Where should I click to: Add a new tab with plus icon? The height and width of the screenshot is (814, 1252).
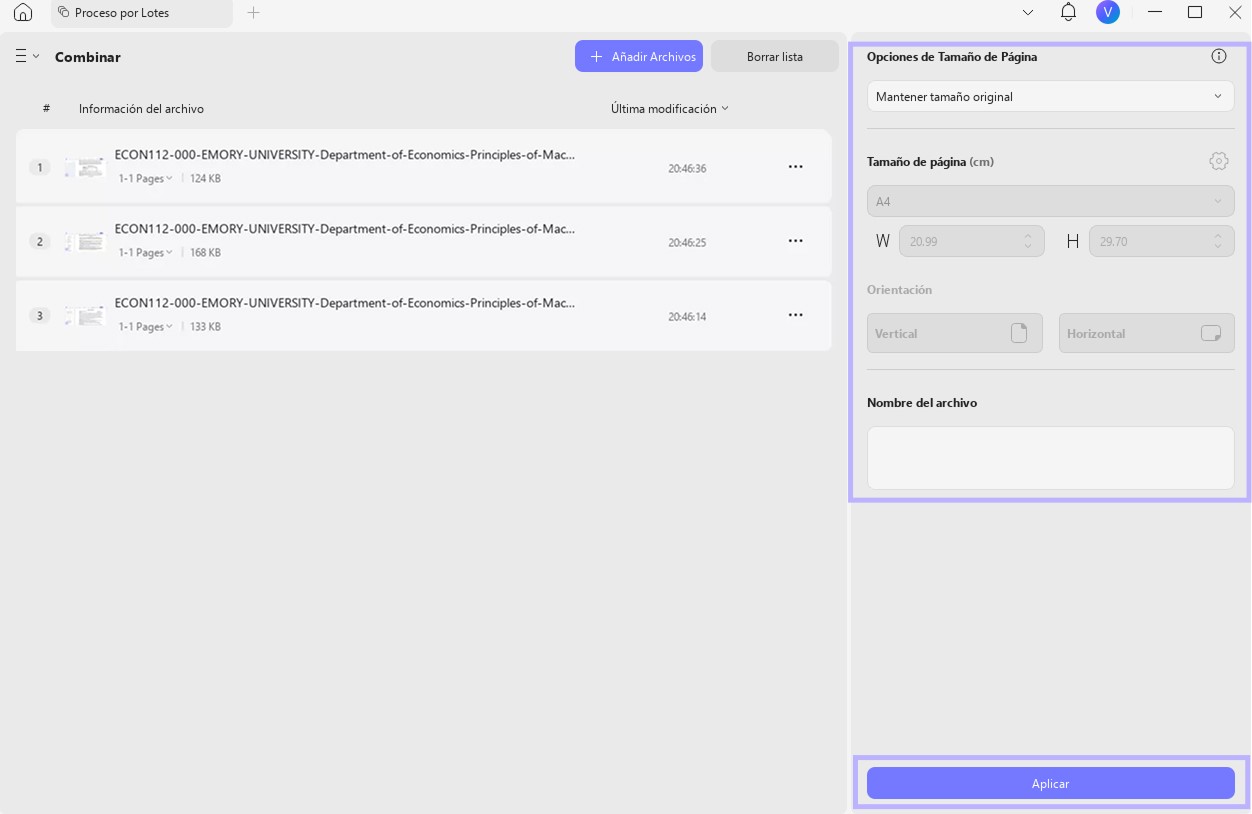253,13
